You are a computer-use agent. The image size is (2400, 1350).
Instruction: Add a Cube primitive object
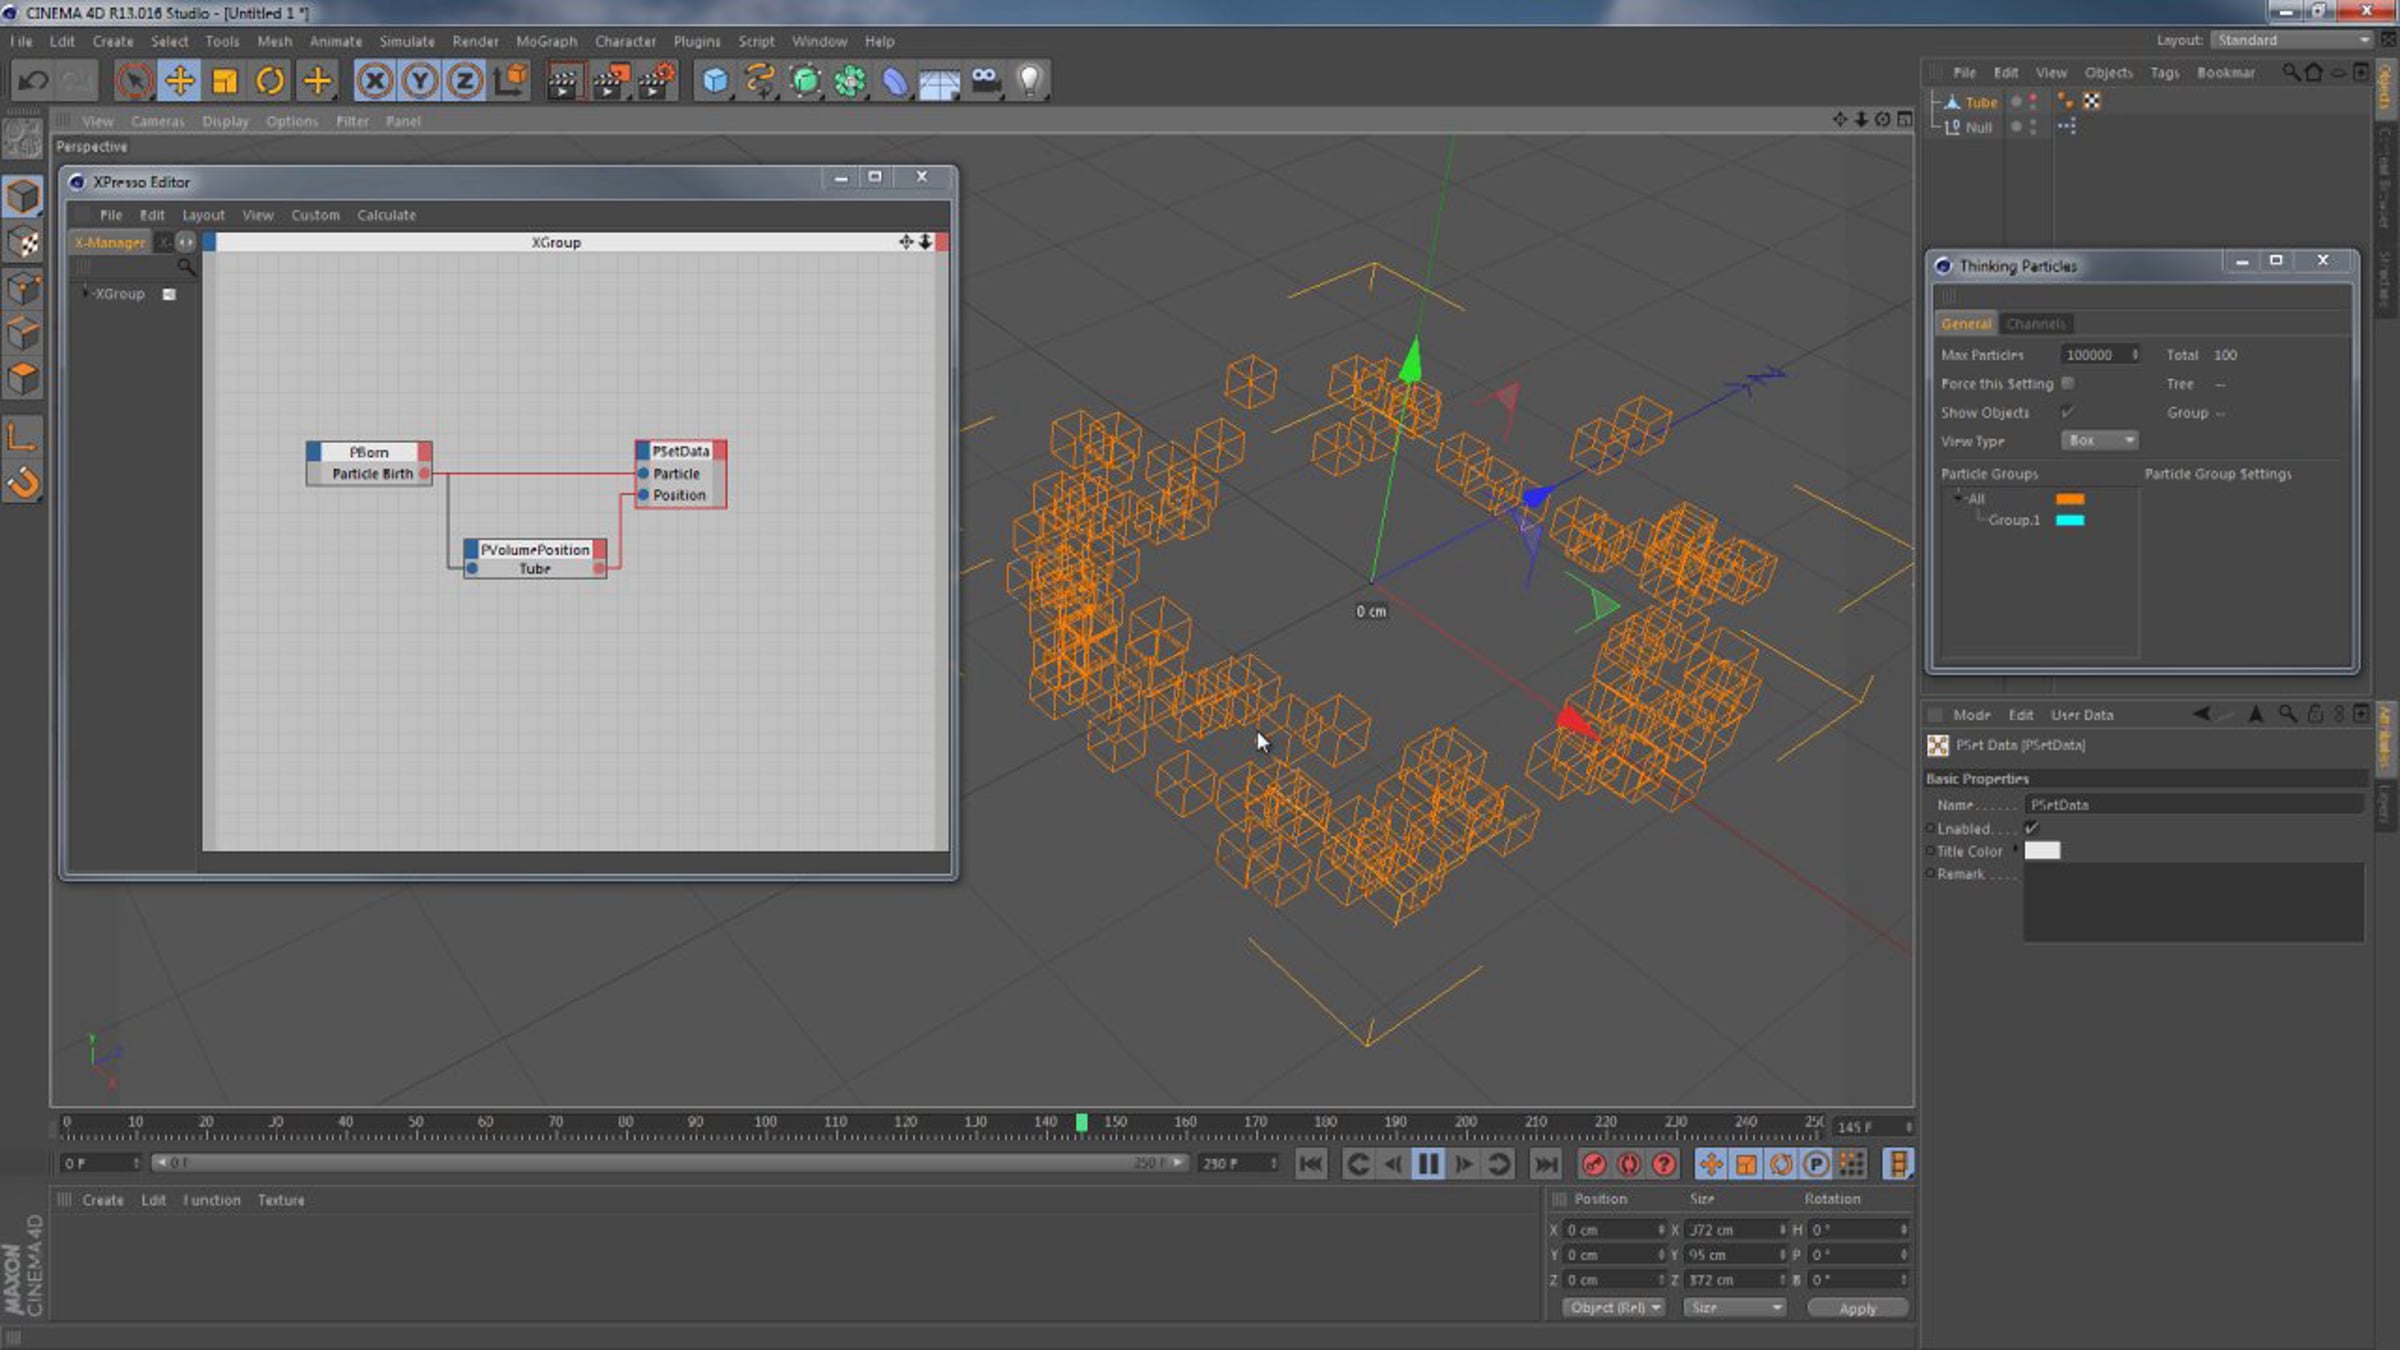click(714, 81)
